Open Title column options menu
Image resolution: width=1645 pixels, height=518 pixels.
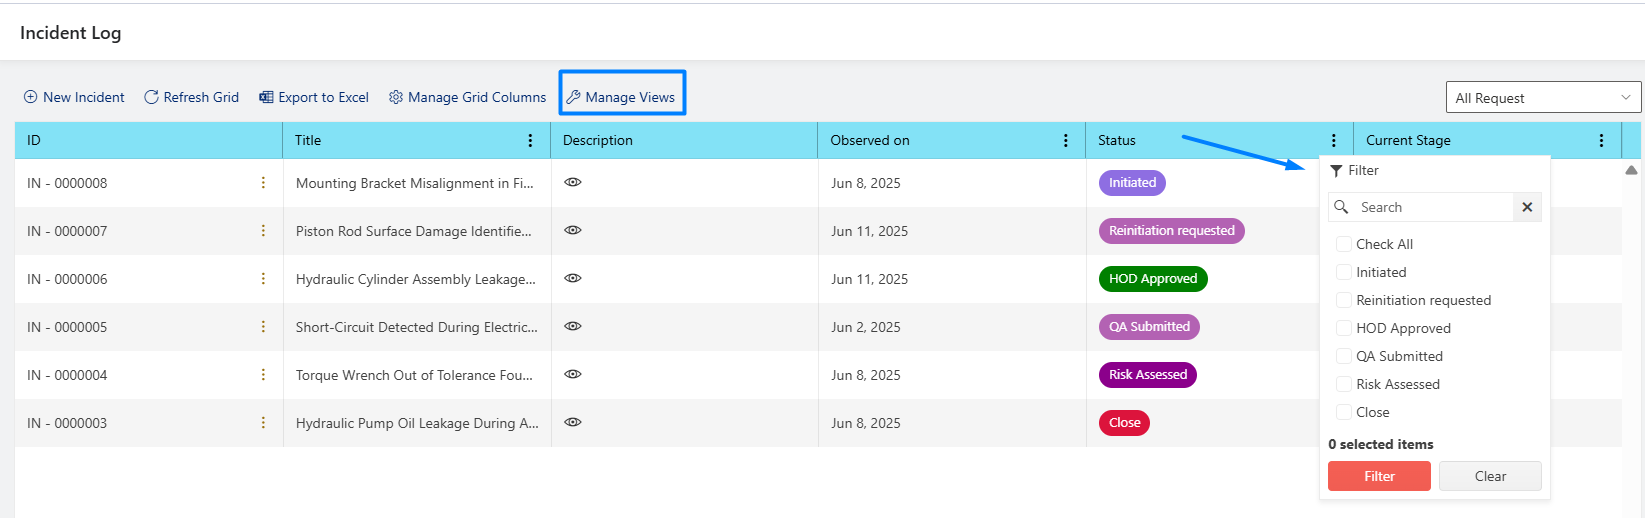pos(530,140)
